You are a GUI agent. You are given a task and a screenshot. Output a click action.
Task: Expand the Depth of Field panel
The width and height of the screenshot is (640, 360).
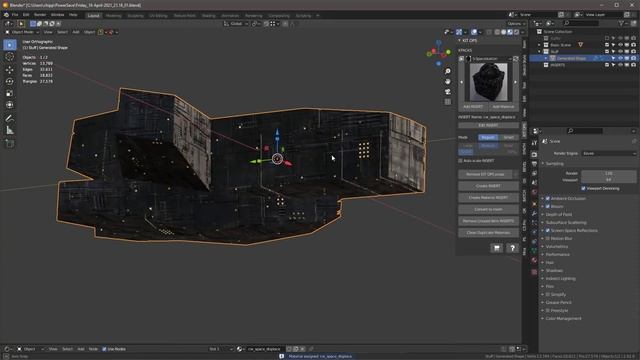[558, 214]
